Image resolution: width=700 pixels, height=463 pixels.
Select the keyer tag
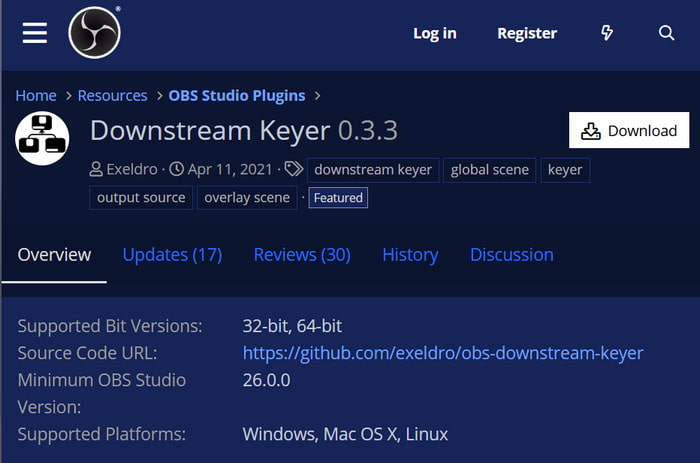coord(565,170)
